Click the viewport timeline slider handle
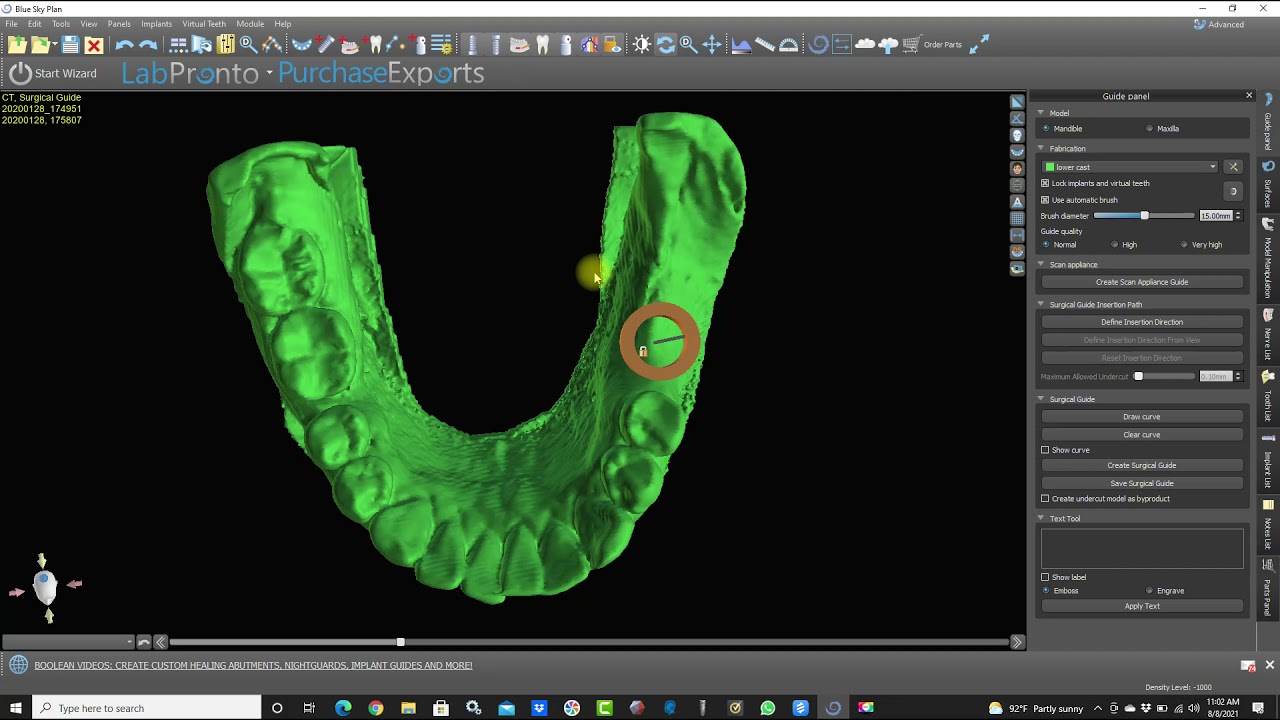The height and width of the screenshot is (720, 1280). click(x=400, y=642)
